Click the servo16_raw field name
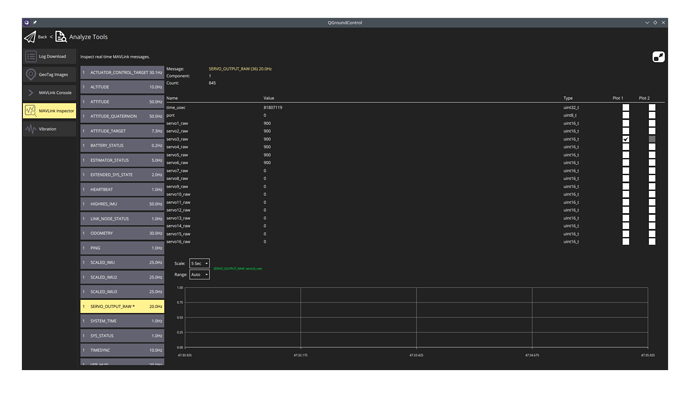 (178, 242)
